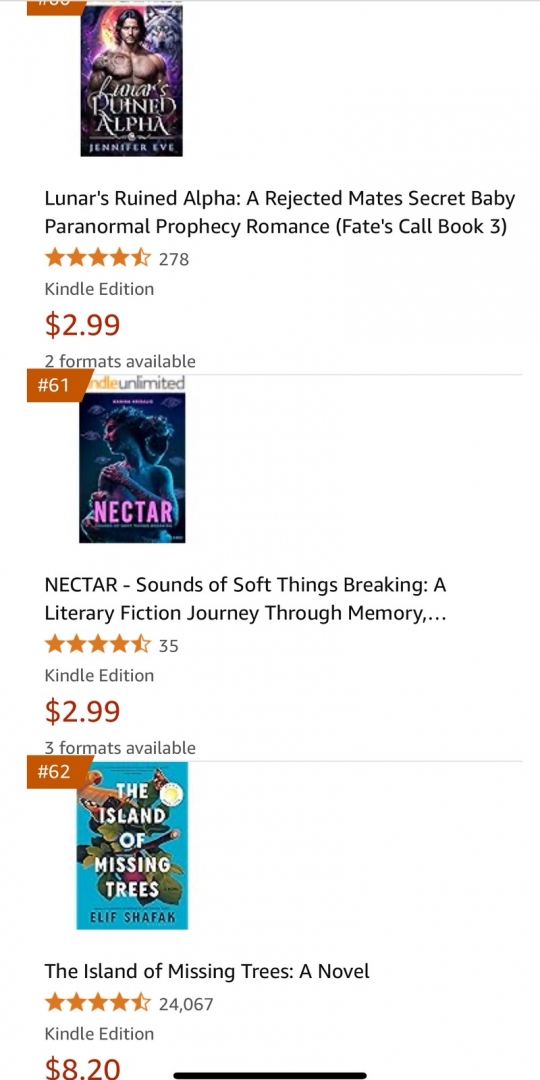Open the Lunar's Ruined Alpha book cover
The width and height of the screenshot is (540, 1080).
(132, 80)
